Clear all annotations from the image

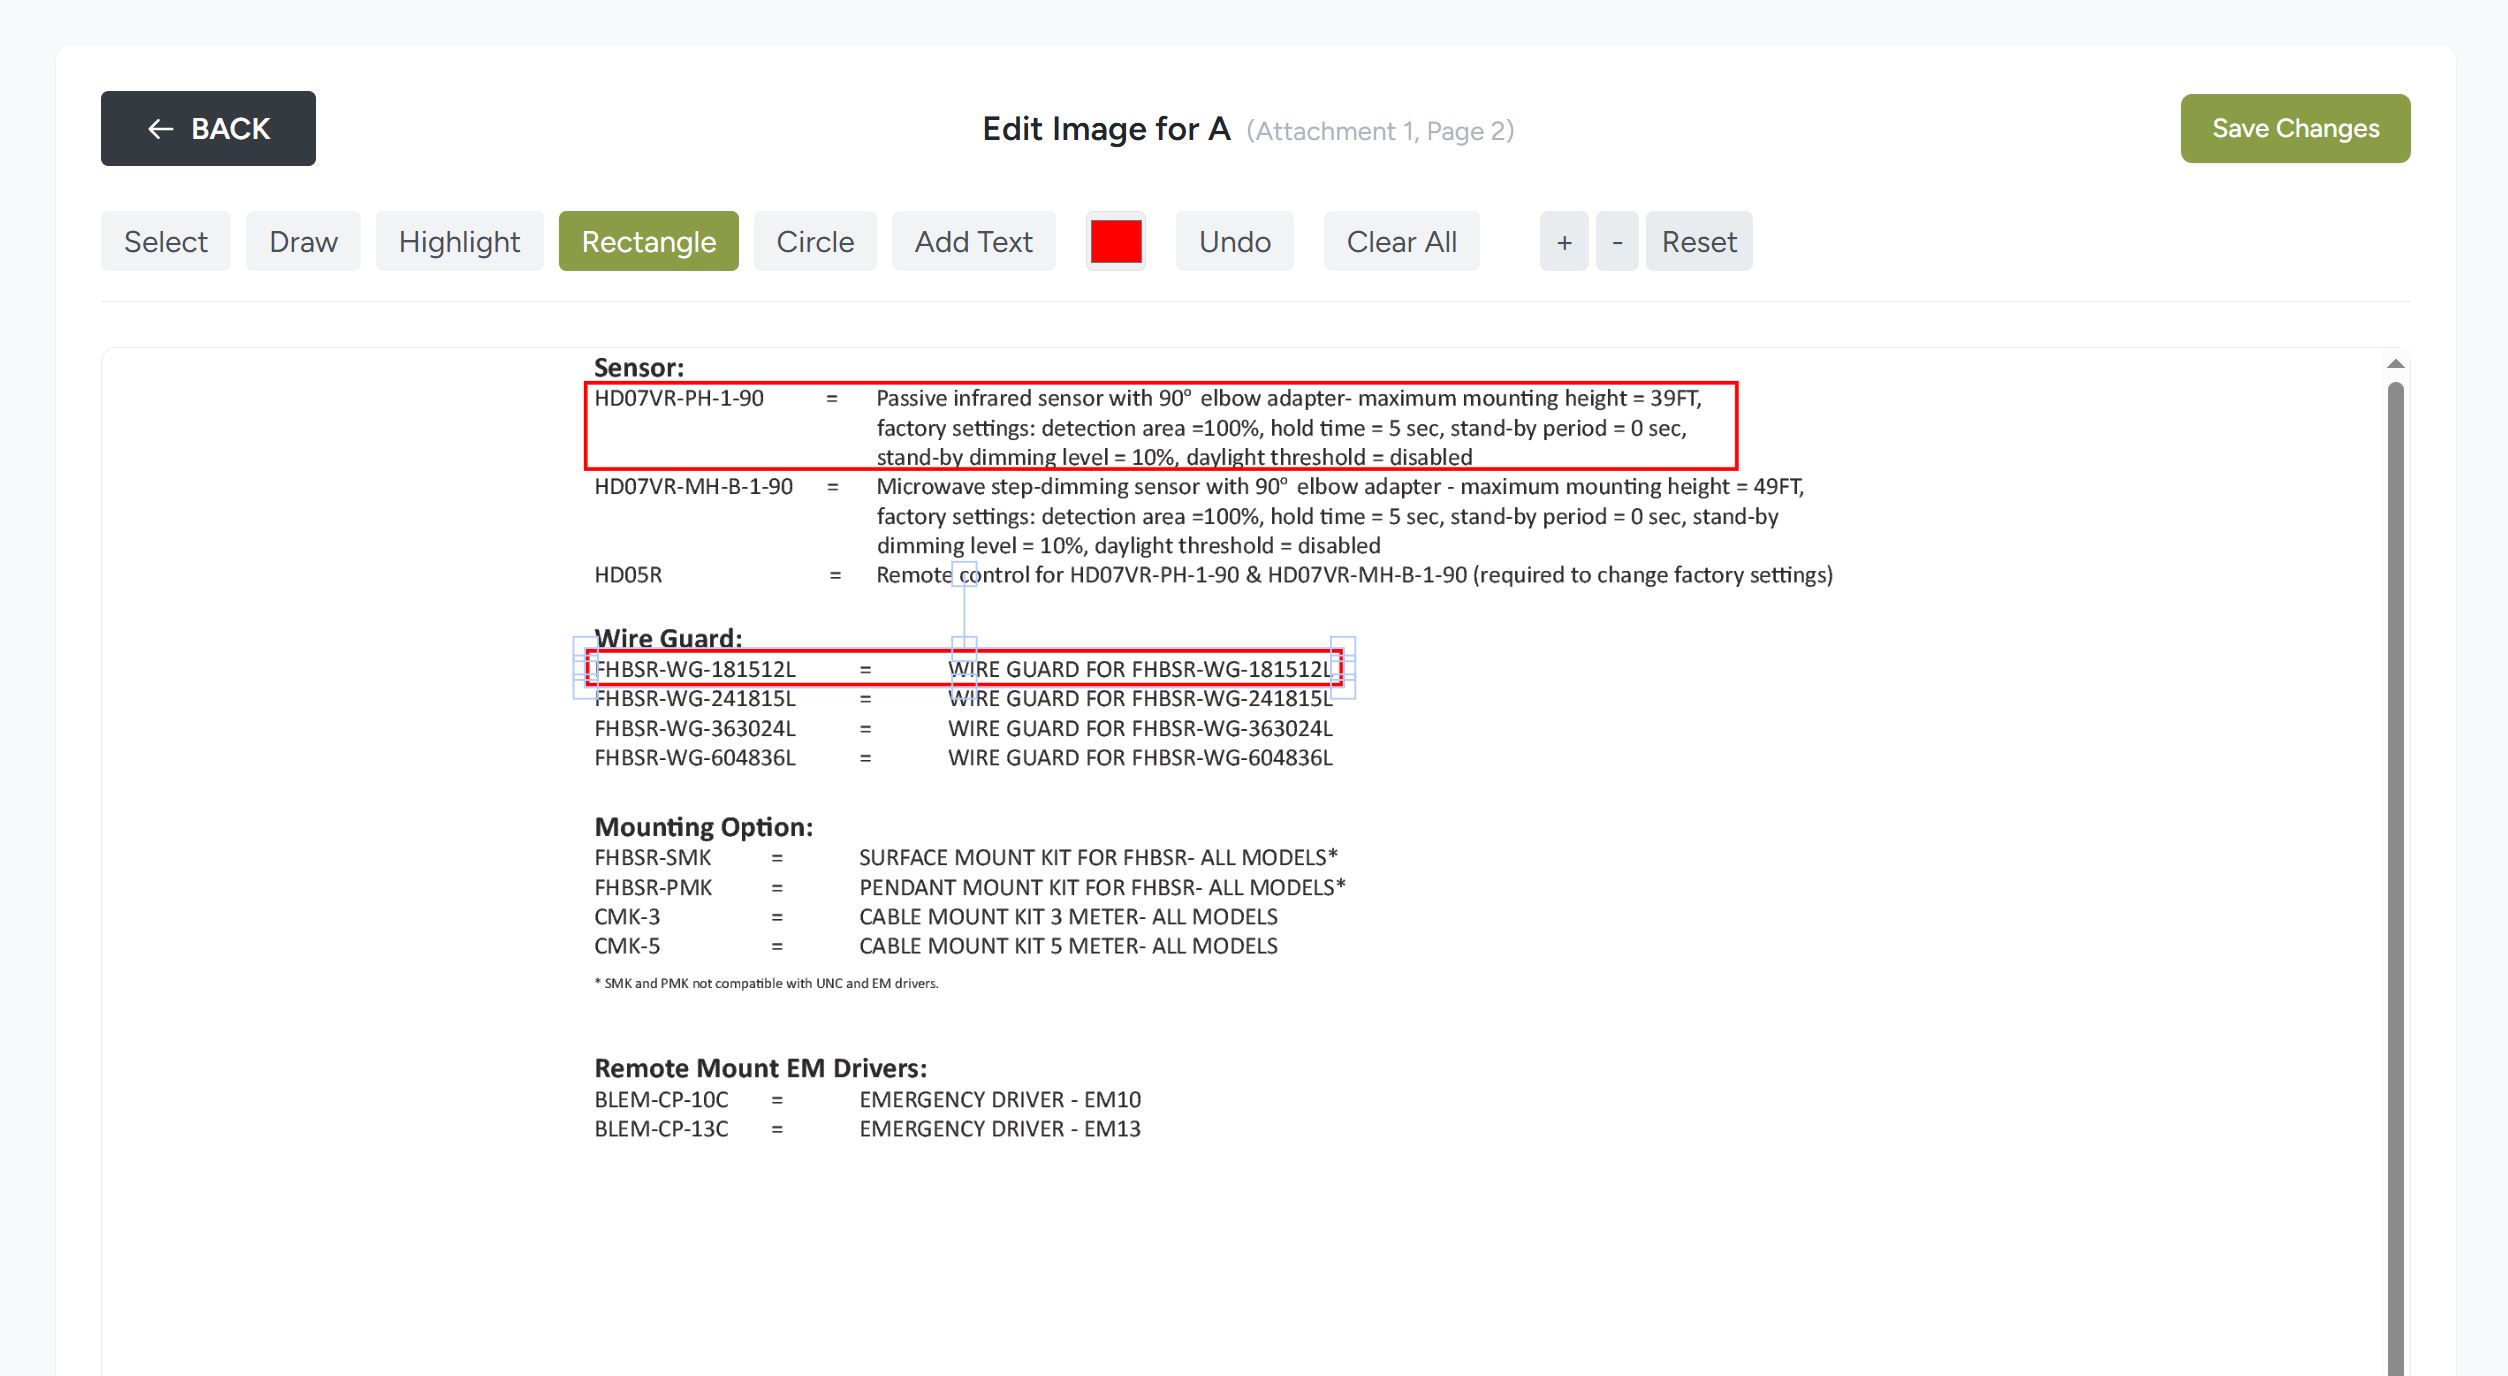(1401, 240)
